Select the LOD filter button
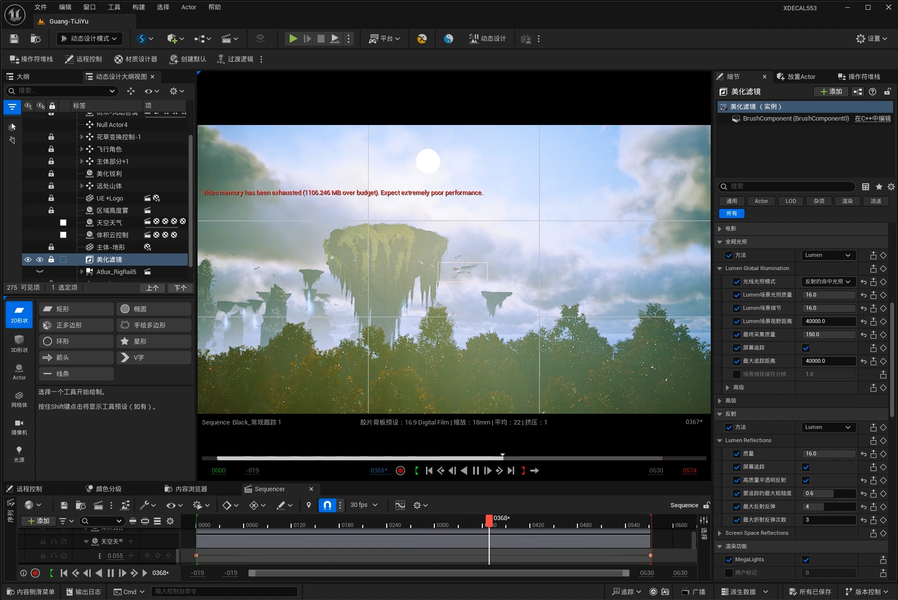This screenshot has height=600, width=898. pos(790,201)
